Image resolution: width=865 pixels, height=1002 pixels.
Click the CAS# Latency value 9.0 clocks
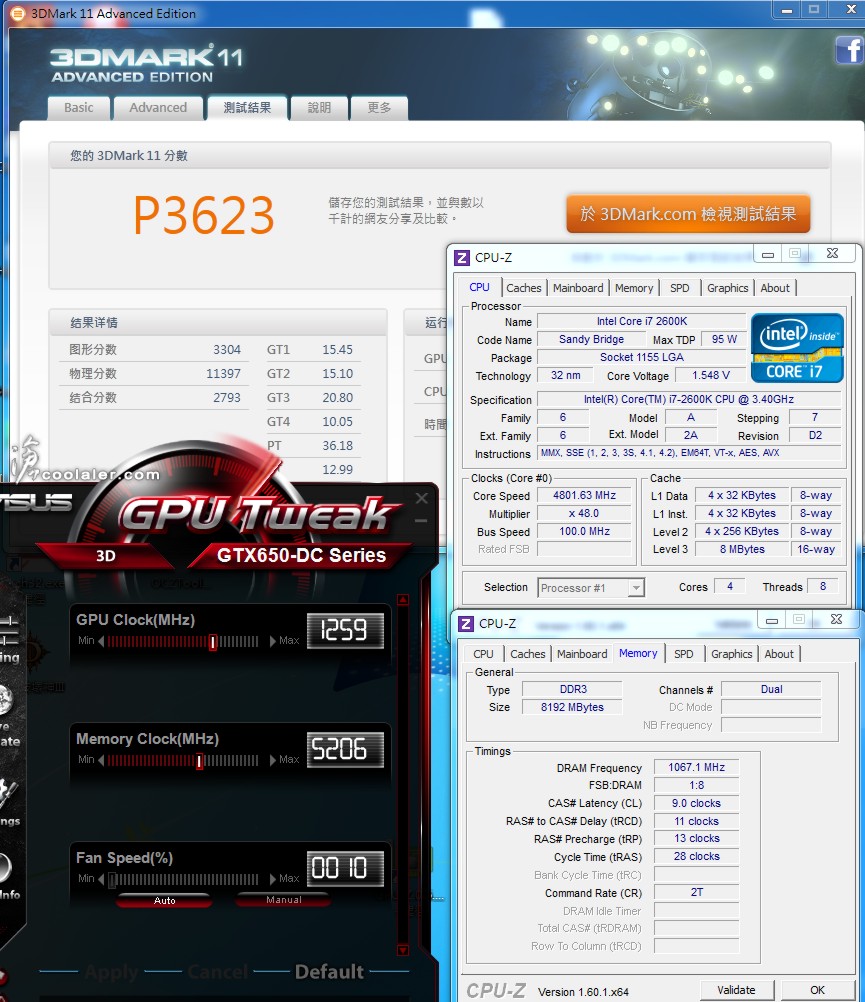[696, 803]
